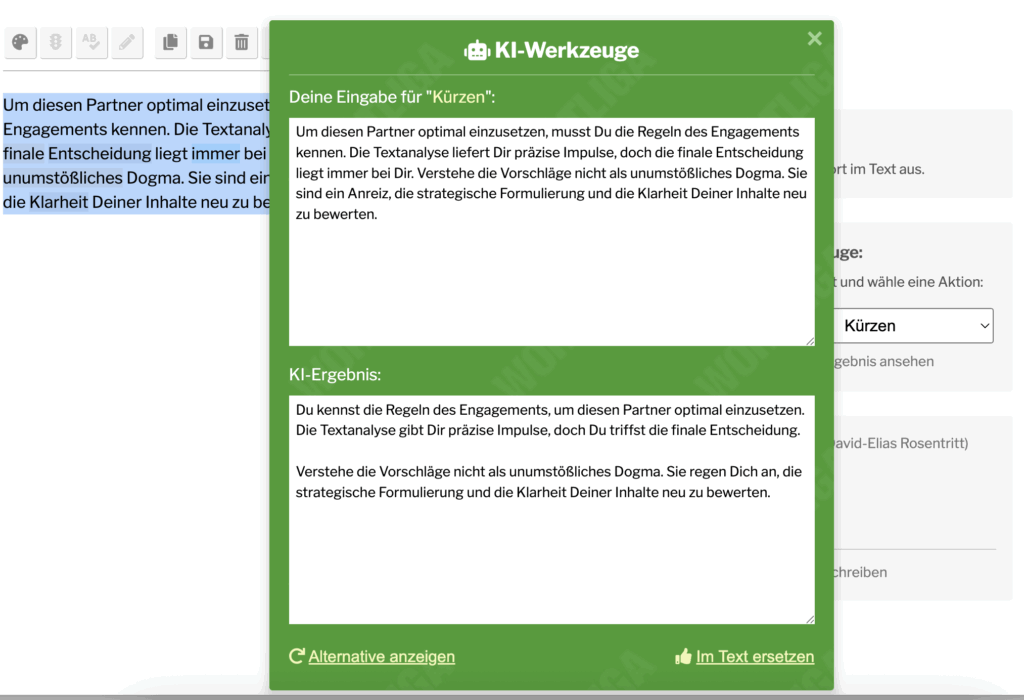This screenshot has height=700, width=1024.
Task: Click the refresh icon beside Alternative anzeigen
Action: point(294,655)
